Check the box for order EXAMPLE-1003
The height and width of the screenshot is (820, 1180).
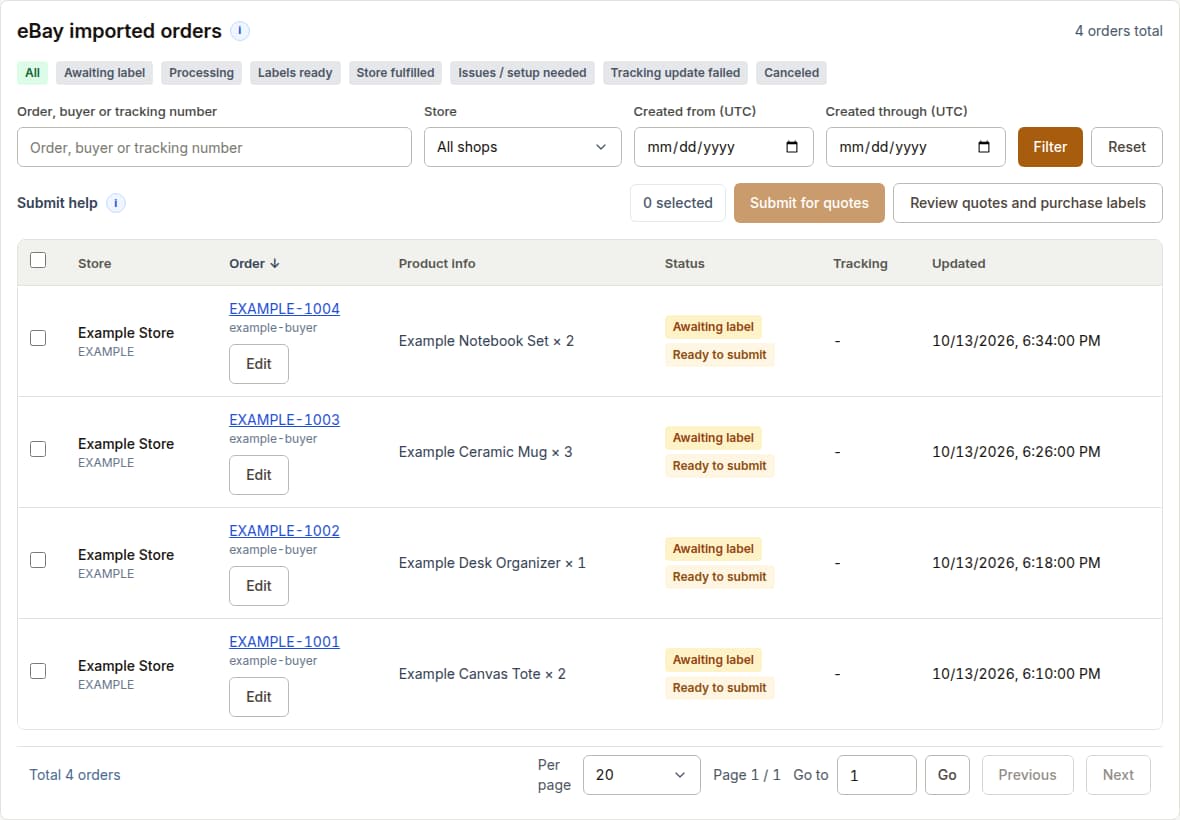38,449
